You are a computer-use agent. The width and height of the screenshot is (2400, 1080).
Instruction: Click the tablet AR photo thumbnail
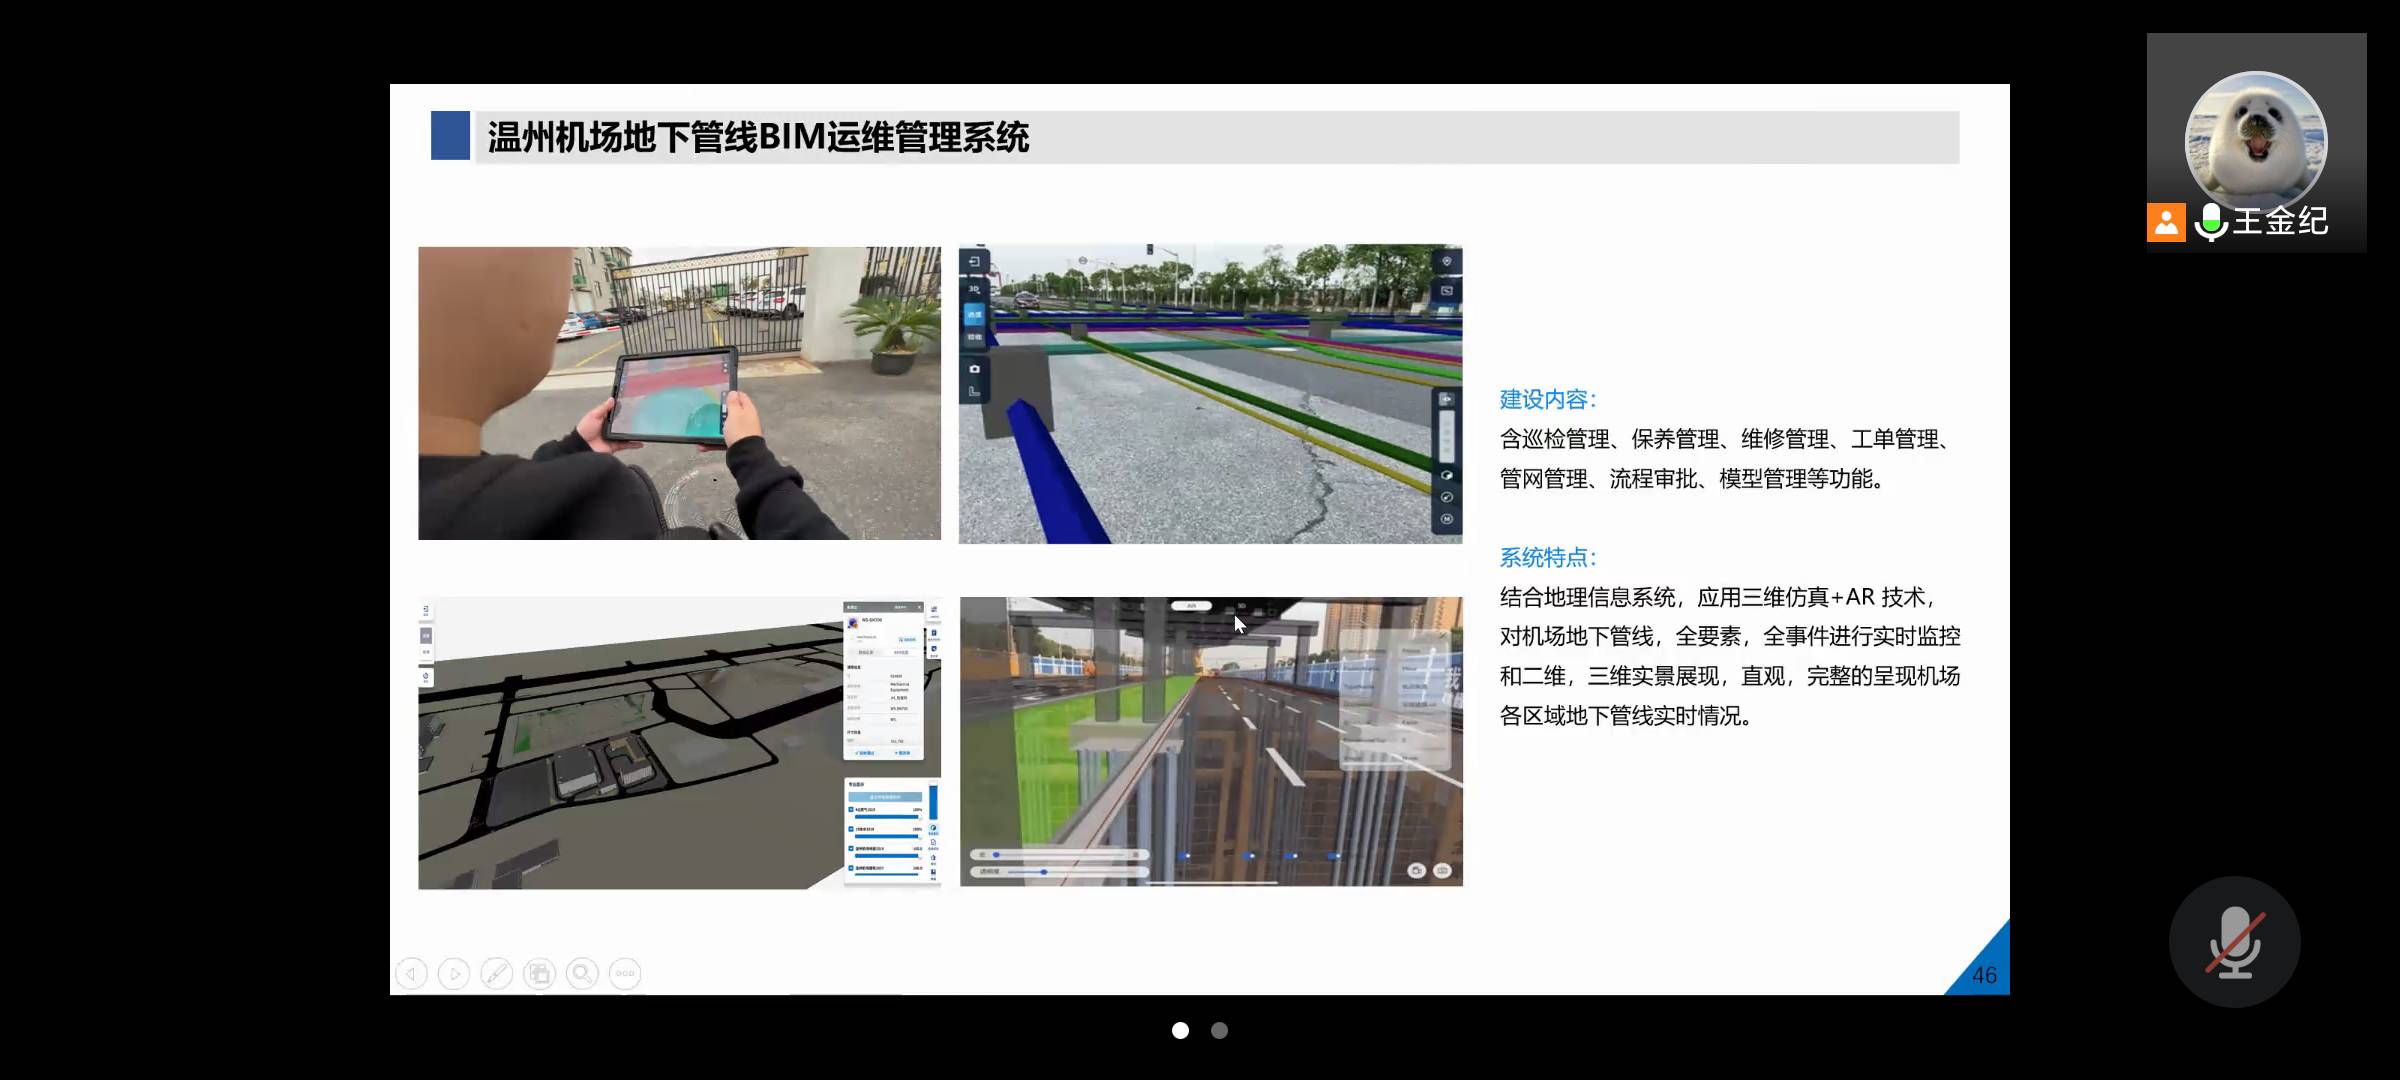[x=679, y=393]
